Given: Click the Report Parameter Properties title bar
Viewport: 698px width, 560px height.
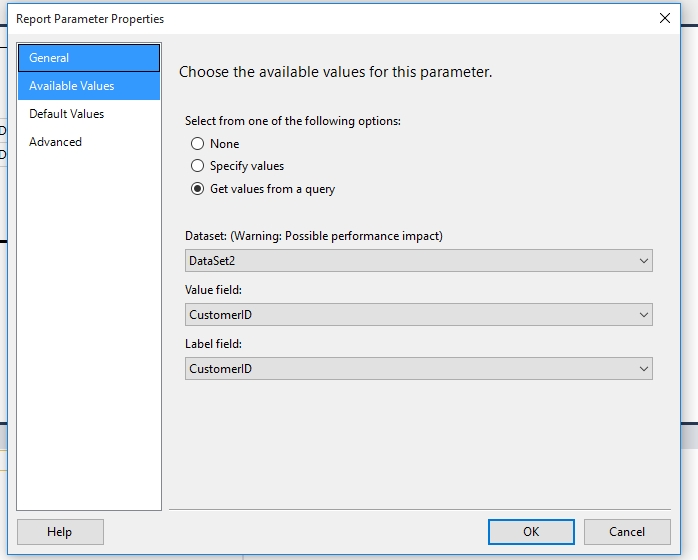Looking at the screenshot, I should point(300,18).
